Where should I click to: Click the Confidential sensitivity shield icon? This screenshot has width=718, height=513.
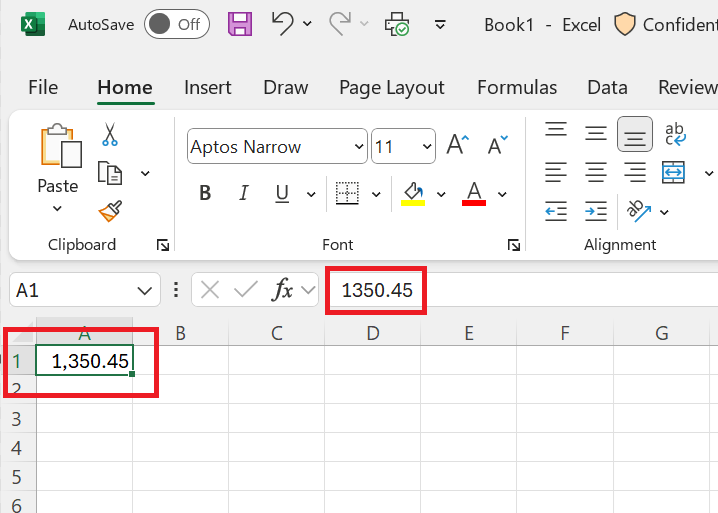point(625,24)
